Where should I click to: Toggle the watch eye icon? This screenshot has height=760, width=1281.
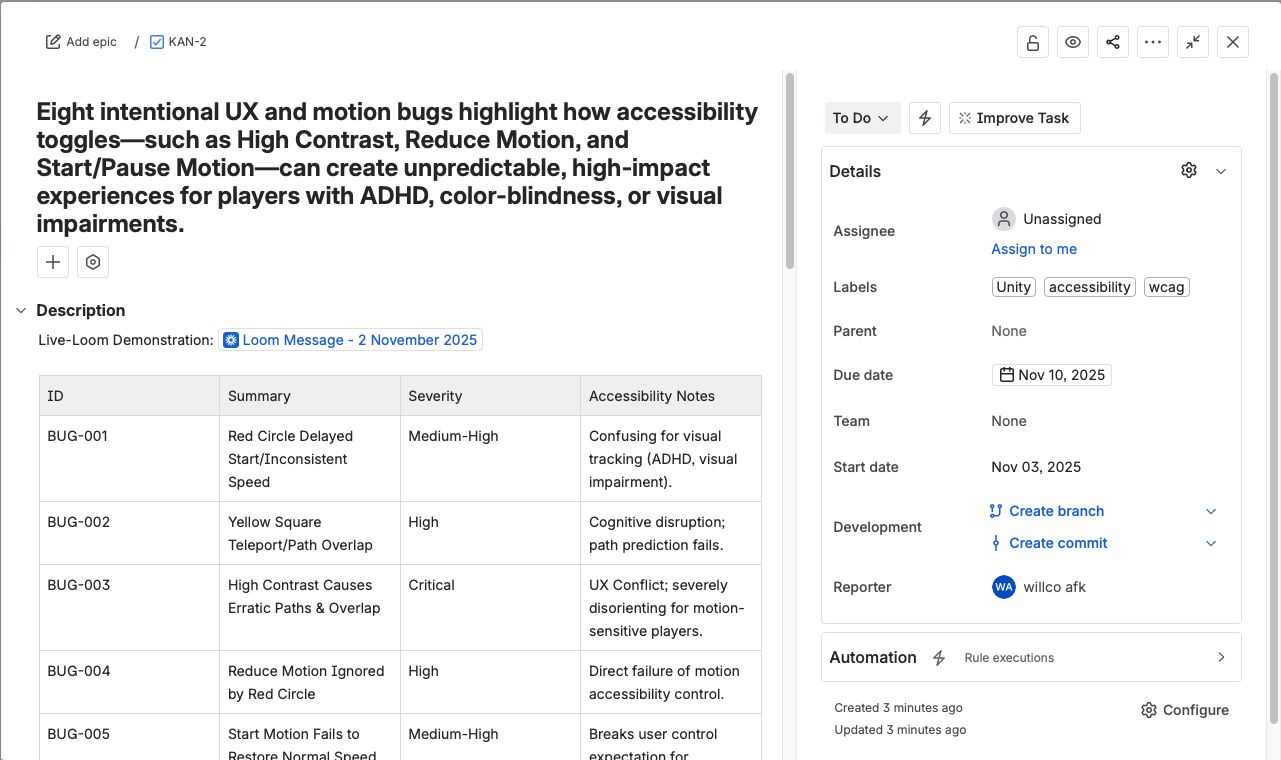pos(1073,42)
